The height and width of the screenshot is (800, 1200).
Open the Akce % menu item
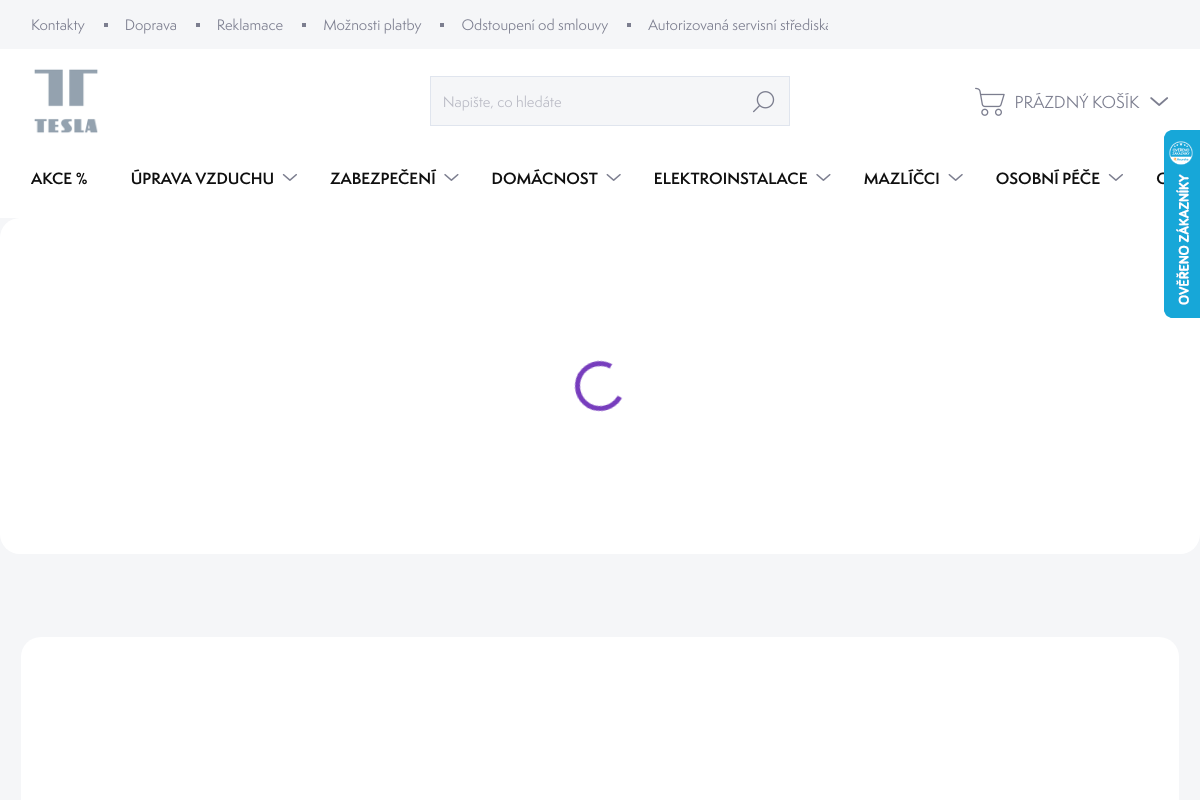coord(59,178)
